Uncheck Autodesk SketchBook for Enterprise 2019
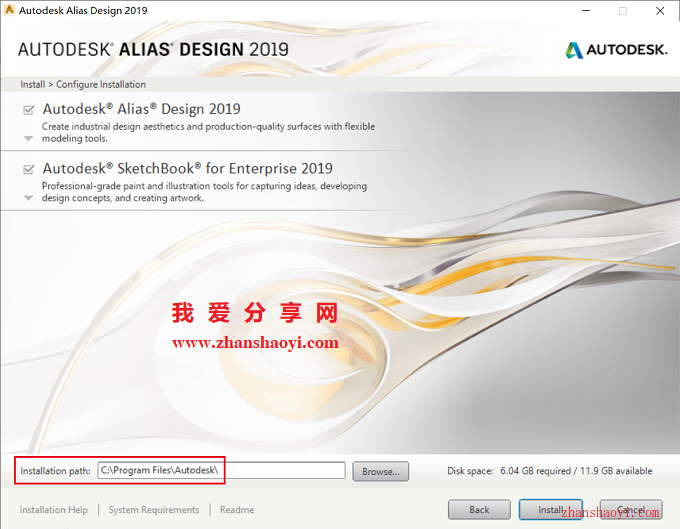The height and width of the screenshot is (529, 680). [29, 169]
